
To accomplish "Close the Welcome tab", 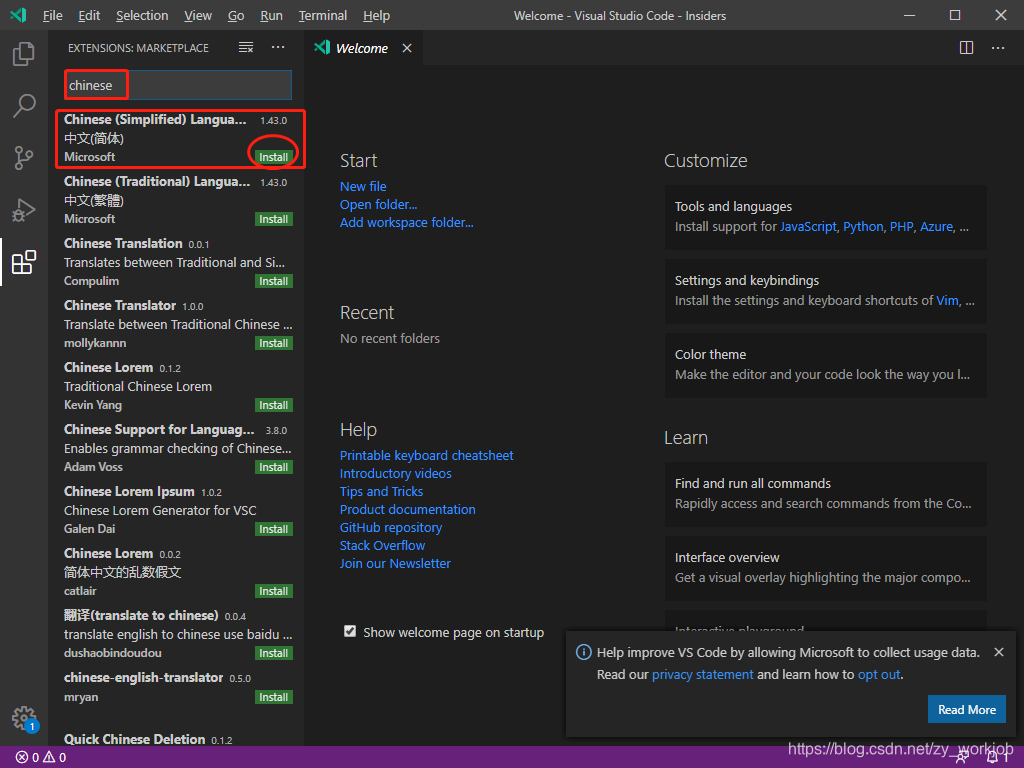I will (x=407, y=48).
